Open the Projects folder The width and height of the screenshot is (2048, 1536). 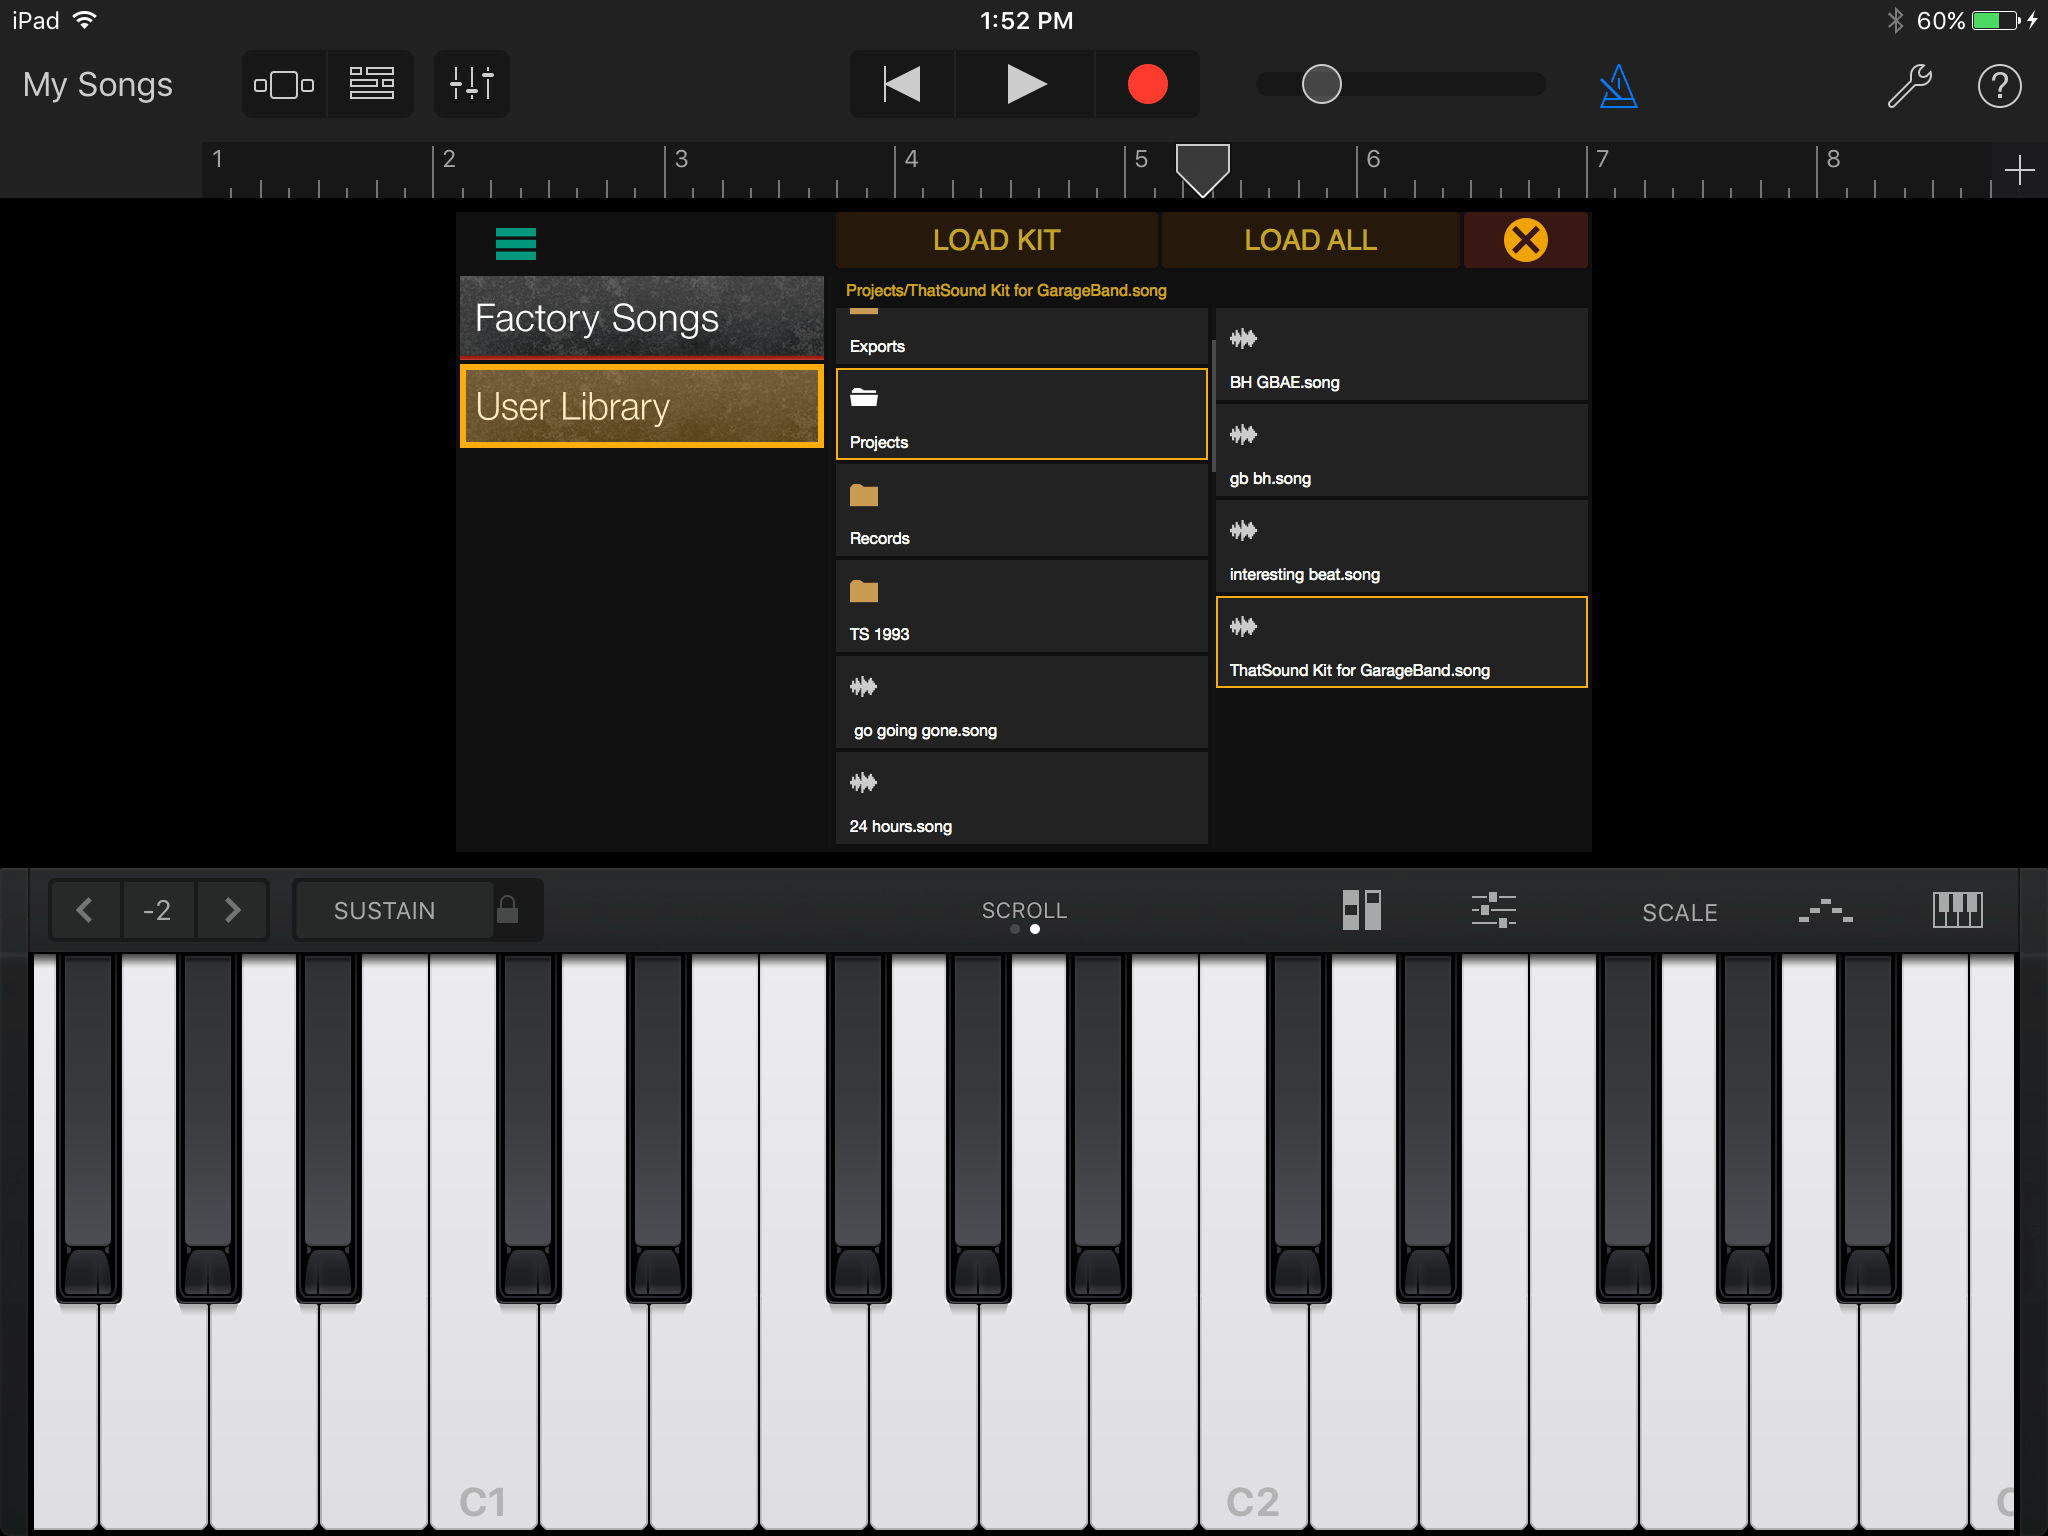[x=1021, y=414]
